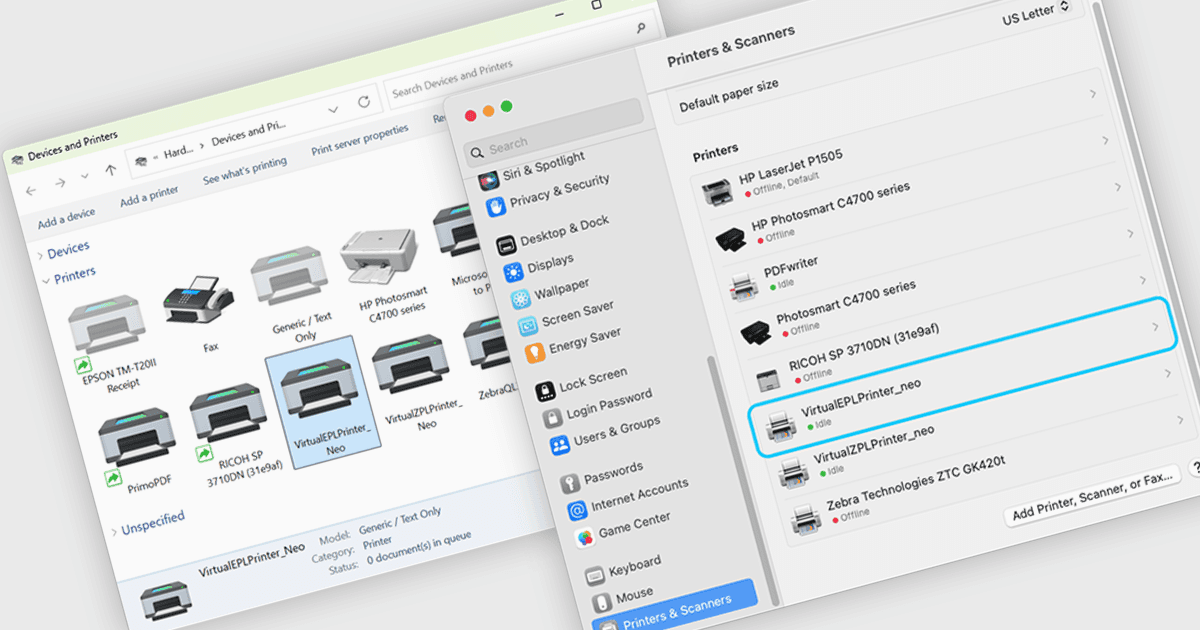Open Print server properties
Viewport: 1200px width, 630px height.
360,140
